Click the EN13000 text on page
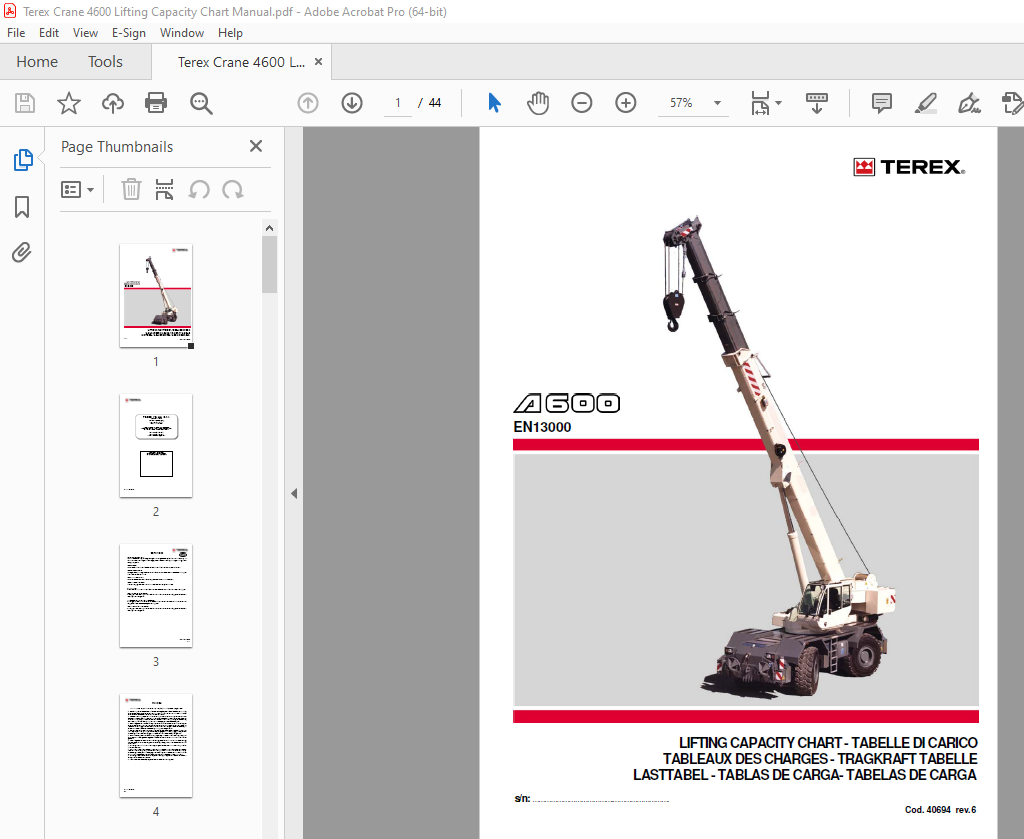 coord(542,427)
